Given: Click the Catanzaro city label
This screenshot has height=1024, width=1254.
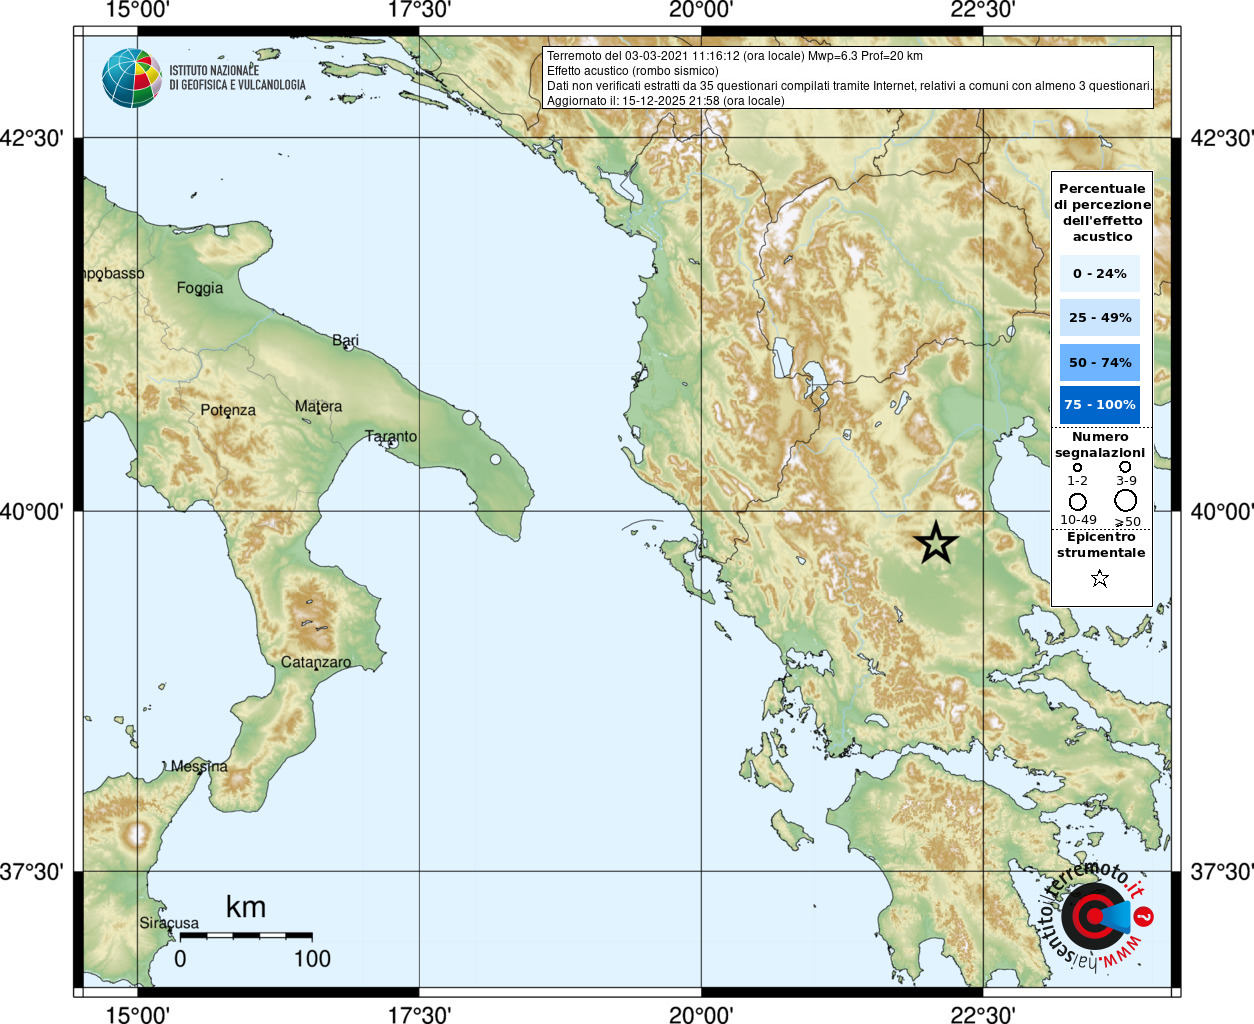Looking at the screenshot, I should (x=316, y=662).
